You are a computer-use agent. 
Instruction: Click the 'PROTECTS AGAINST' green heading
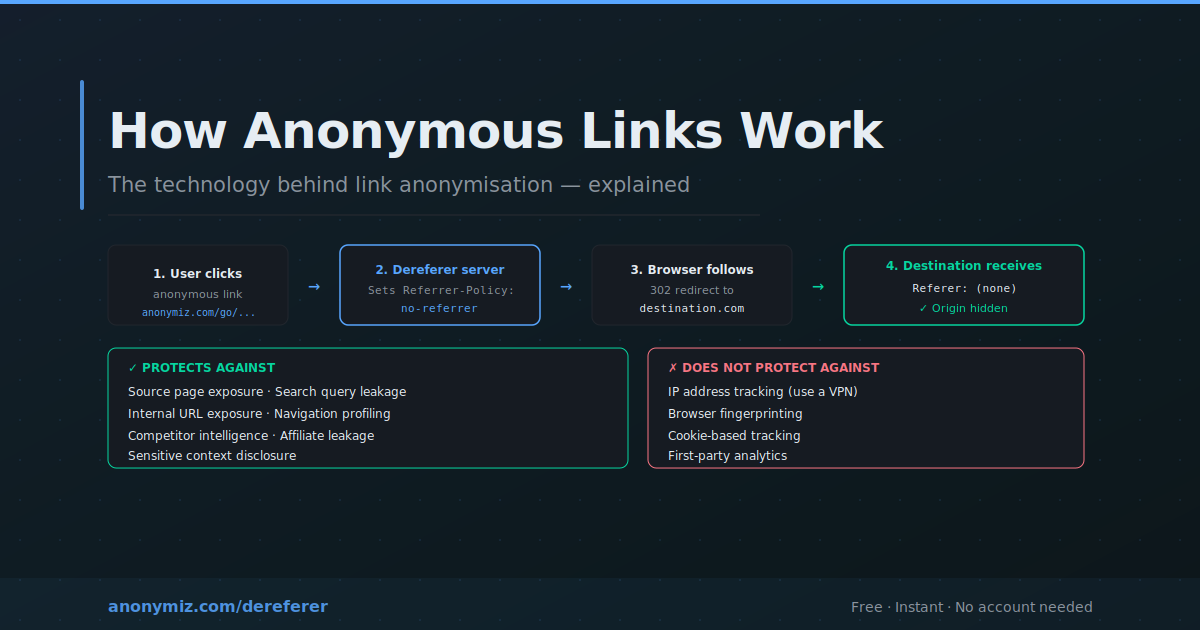[x=201, y=368]
